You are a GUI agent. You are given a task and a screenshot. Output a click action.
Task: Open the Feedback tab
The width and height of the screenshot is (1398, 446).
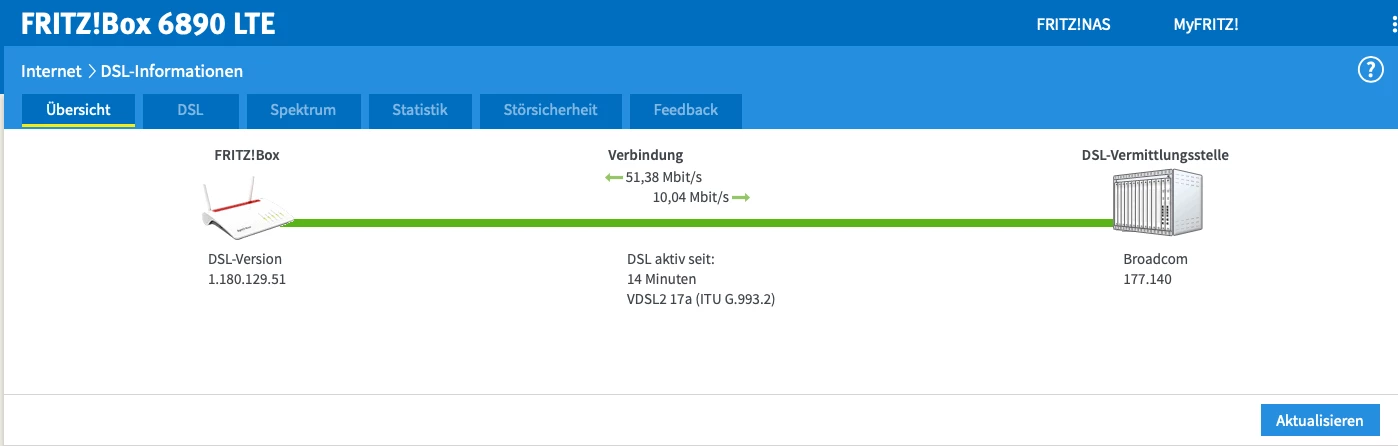(686, 110)
